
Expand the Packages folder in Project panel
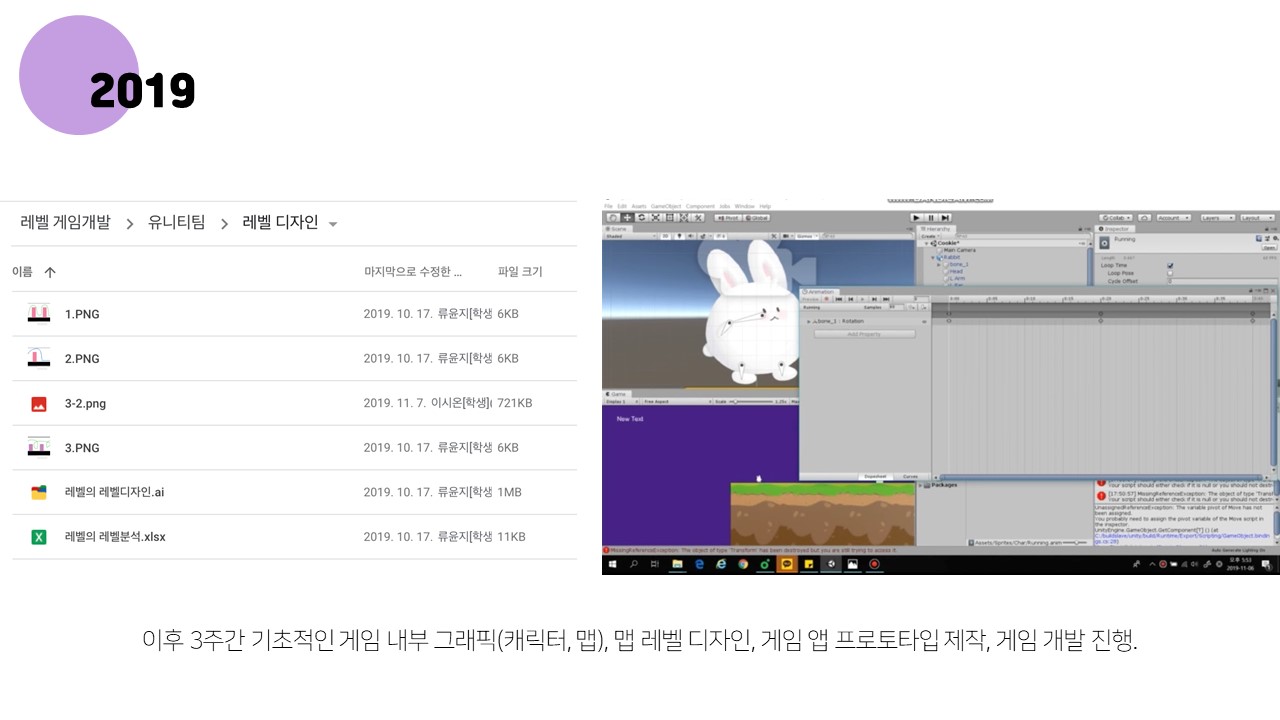pyautogui.click(x=920, y=485)
